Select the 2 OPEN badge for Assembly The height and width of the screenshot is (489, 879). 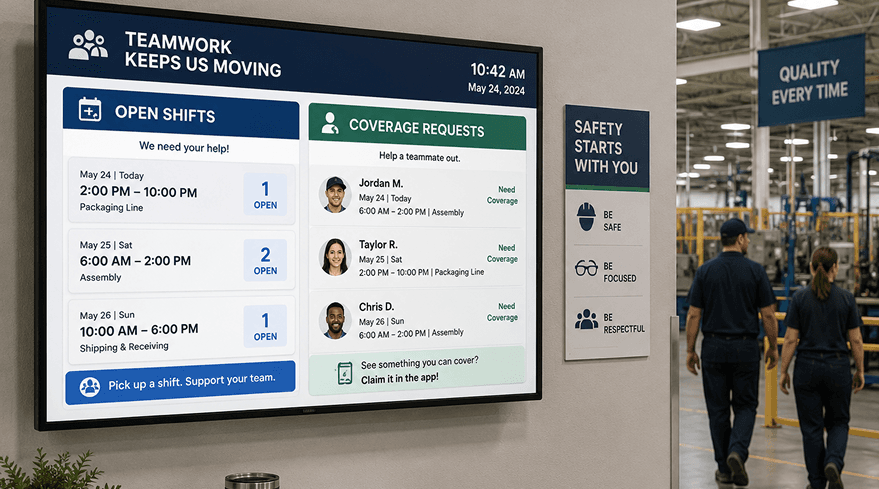(x=265, y=260)
